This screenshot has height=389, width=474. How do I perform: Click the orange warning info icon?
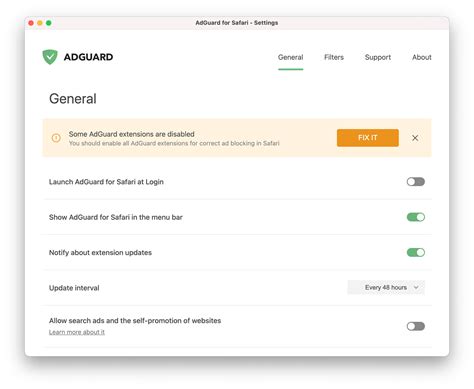(x=56, y=138)
